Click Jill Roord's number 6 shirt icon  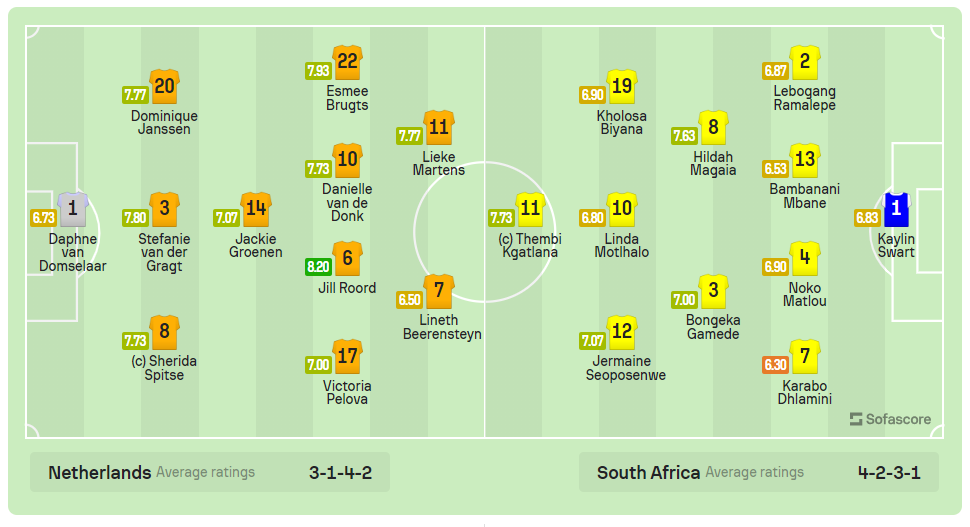tap(347, 259)
